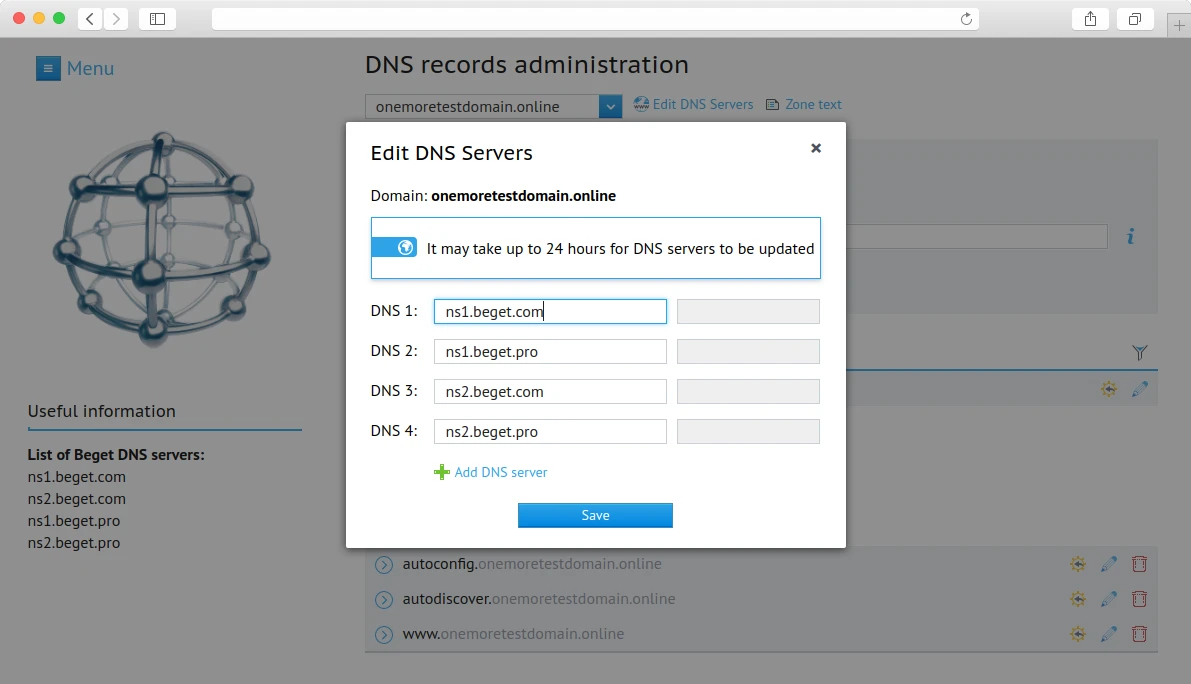Click the DNS 2 hostname field
This screenshot has width=1191, height=684.
click(x=550, y=352)
